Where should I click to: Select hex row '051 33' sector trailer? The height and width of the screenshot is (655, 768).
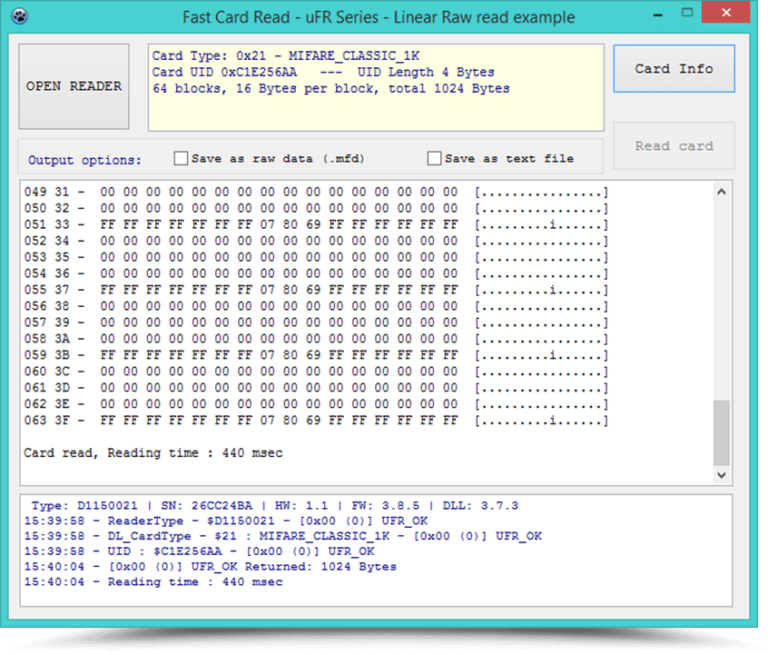coord(316,225)
